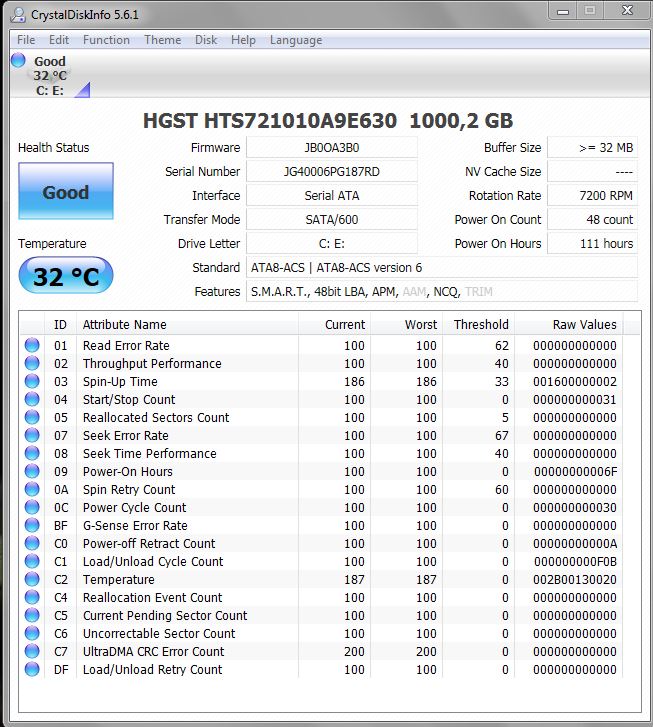Image resolution: width=653 pixels, height=727 pixels.
Task: Click status orb for Spin Retry Count
Action: [x=32, y=489]
